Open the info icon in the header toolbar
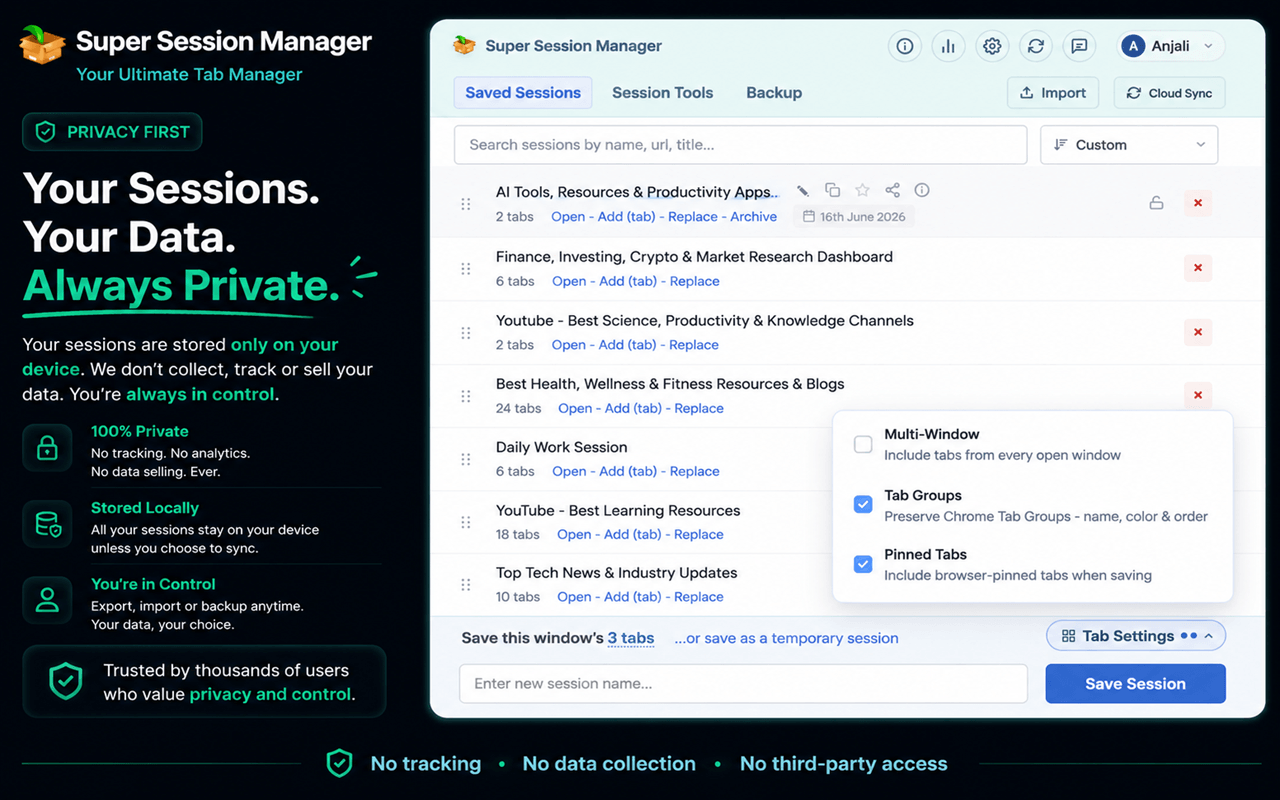Viewport: 1280px width, 800px height. (x=905, y=46)
